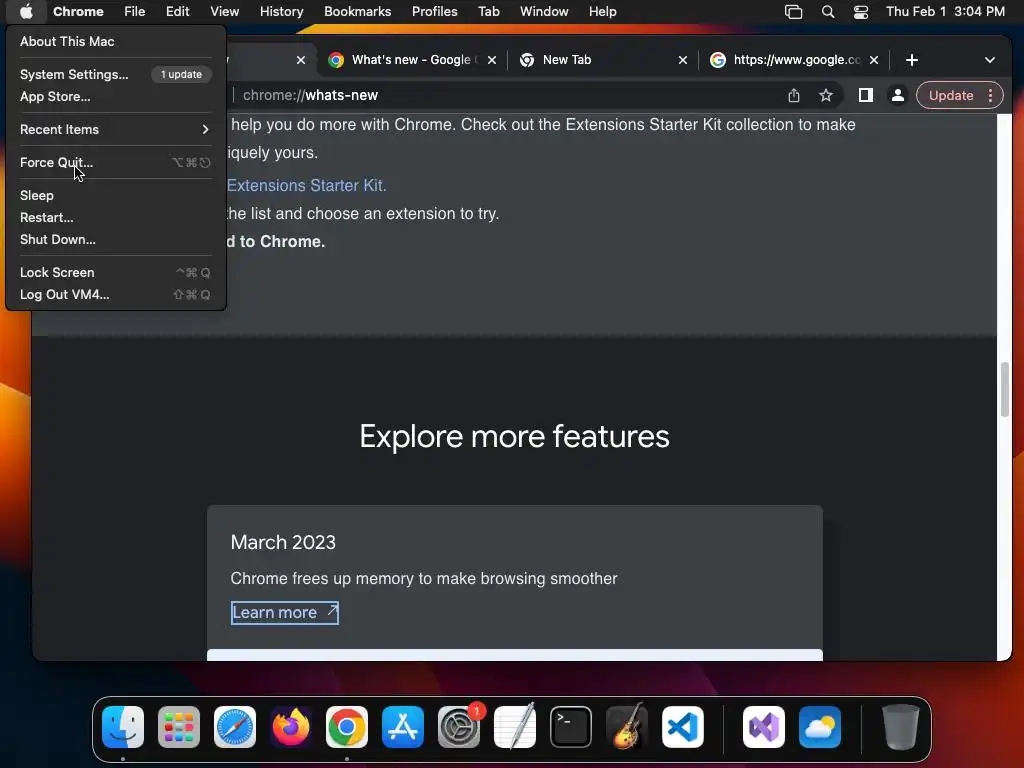Open the Window menu
This screenshot has width=1024, height=768.
[544, 12]
